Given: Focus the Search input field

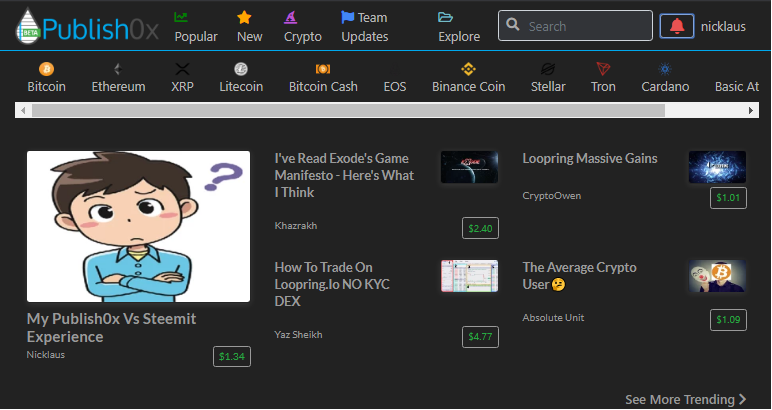Looking at the screenshot, I should click(x=575, y=26).
